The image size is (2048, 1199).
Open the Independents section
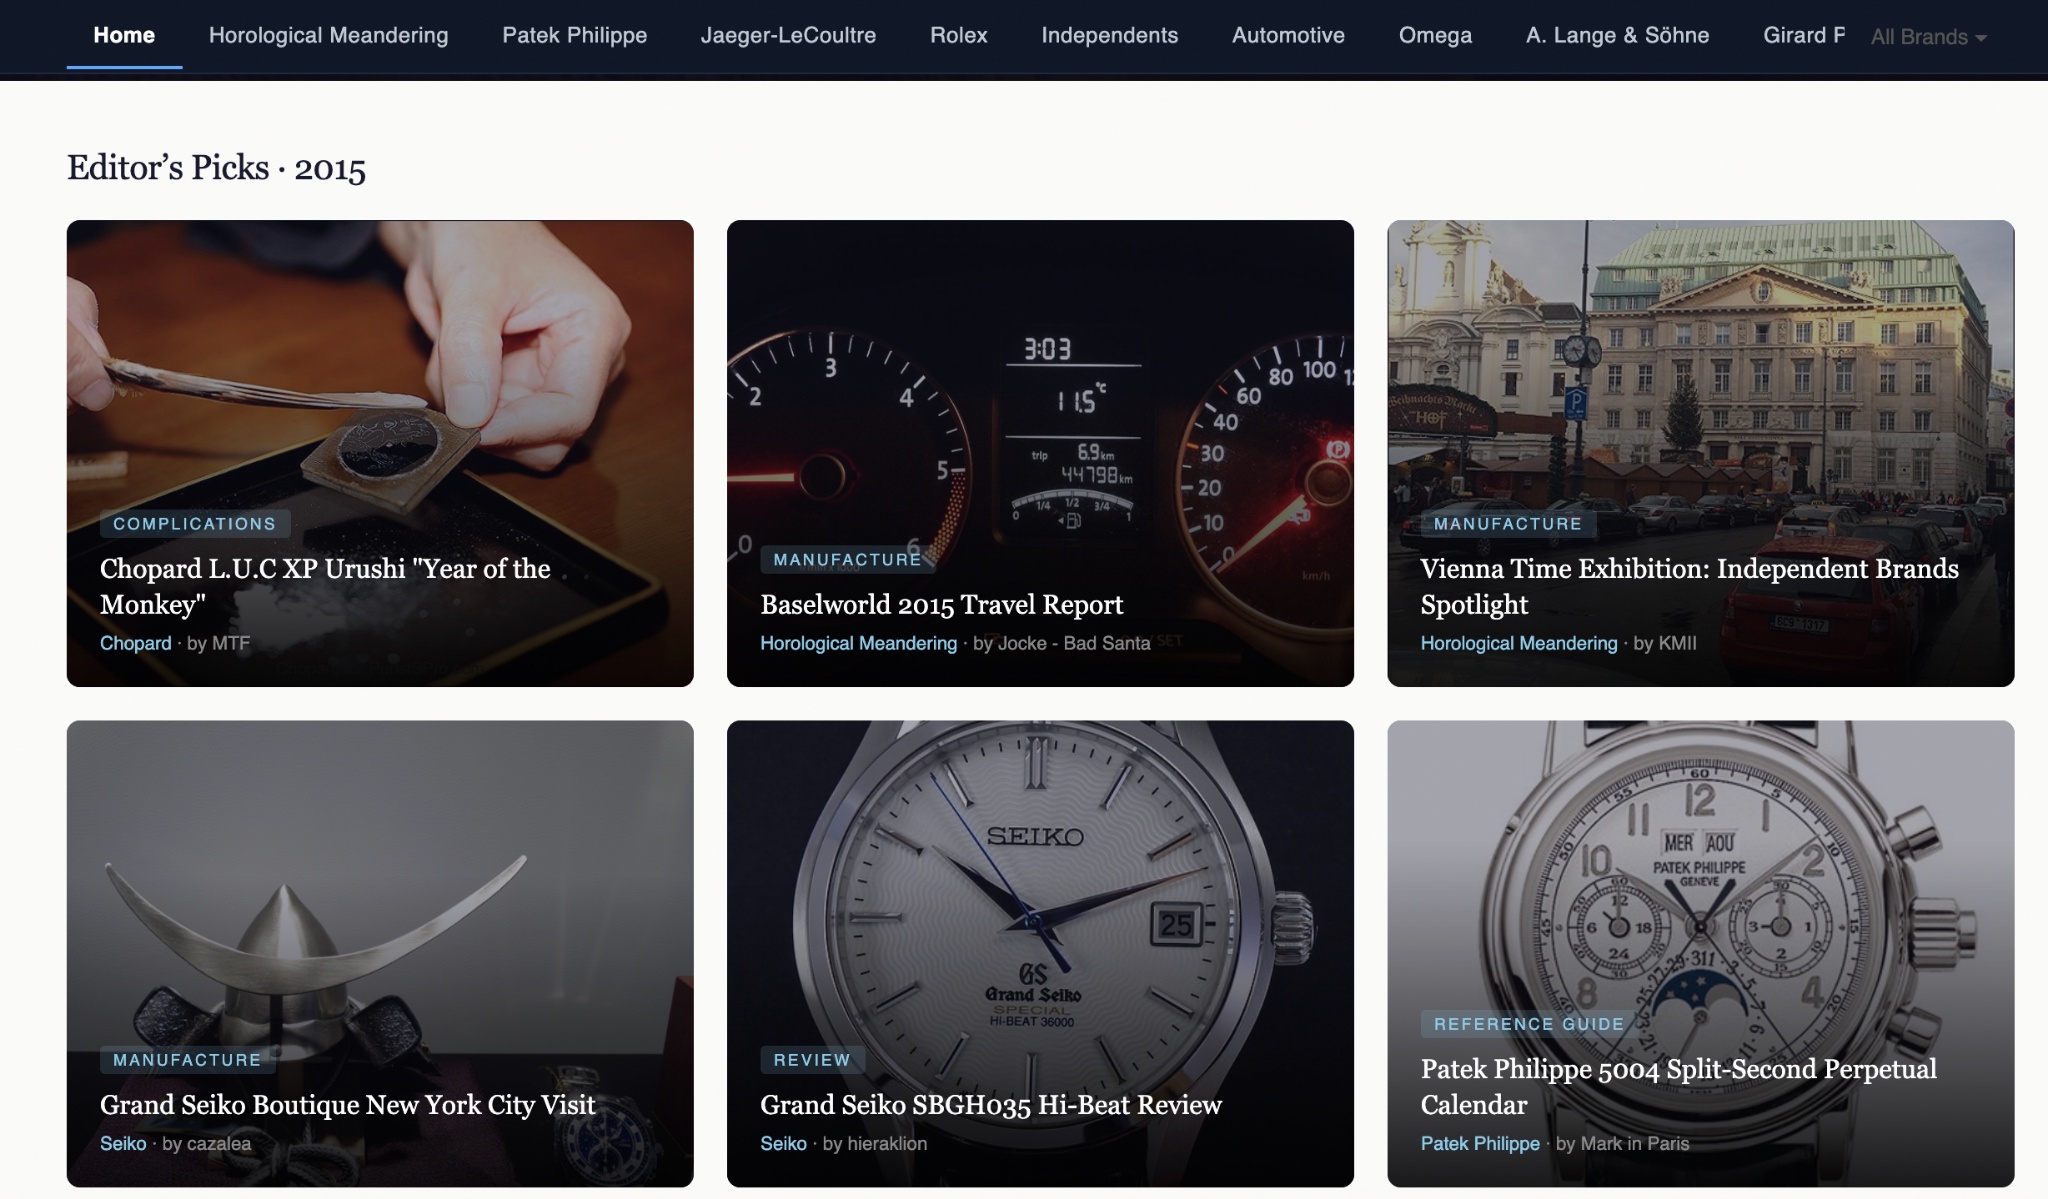pyautogui.click(x=1109, y=35)
